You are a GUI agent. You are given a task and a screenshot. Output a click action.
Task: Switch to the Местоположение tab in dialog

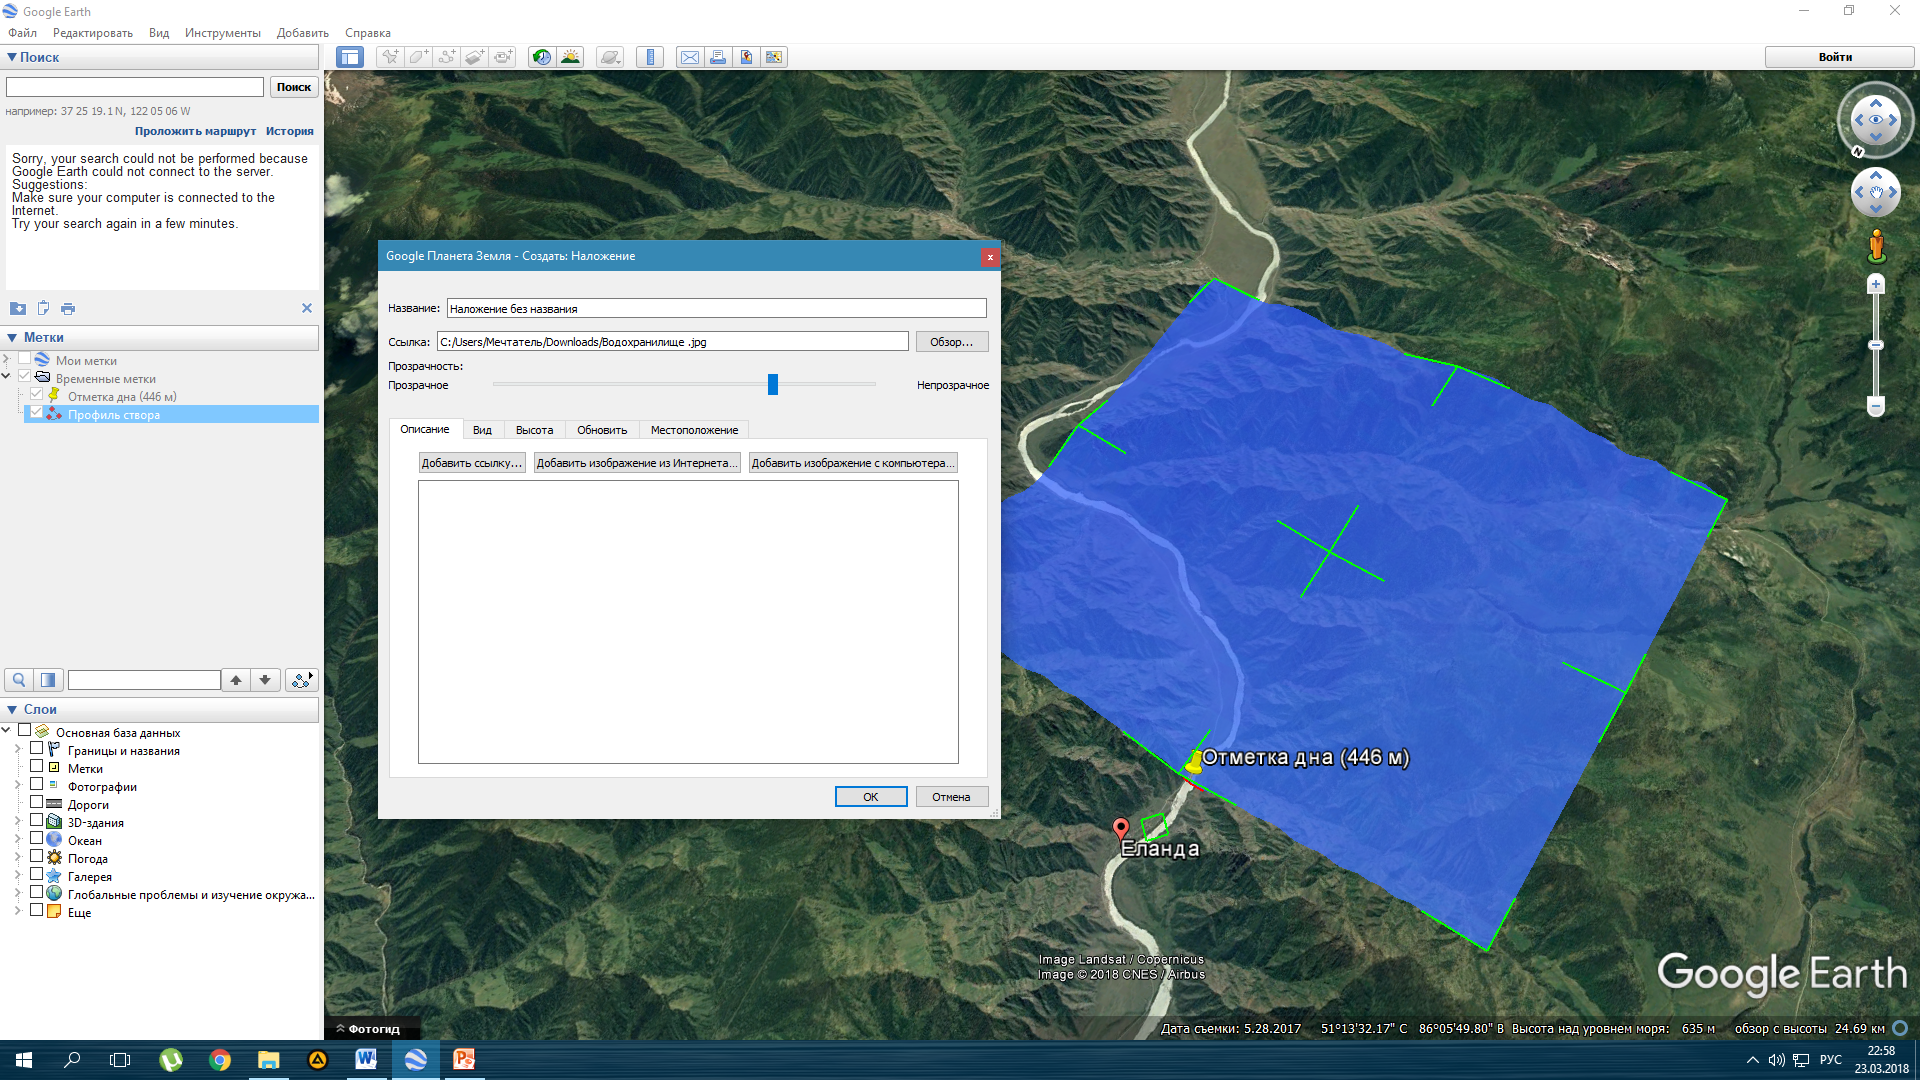694,430
